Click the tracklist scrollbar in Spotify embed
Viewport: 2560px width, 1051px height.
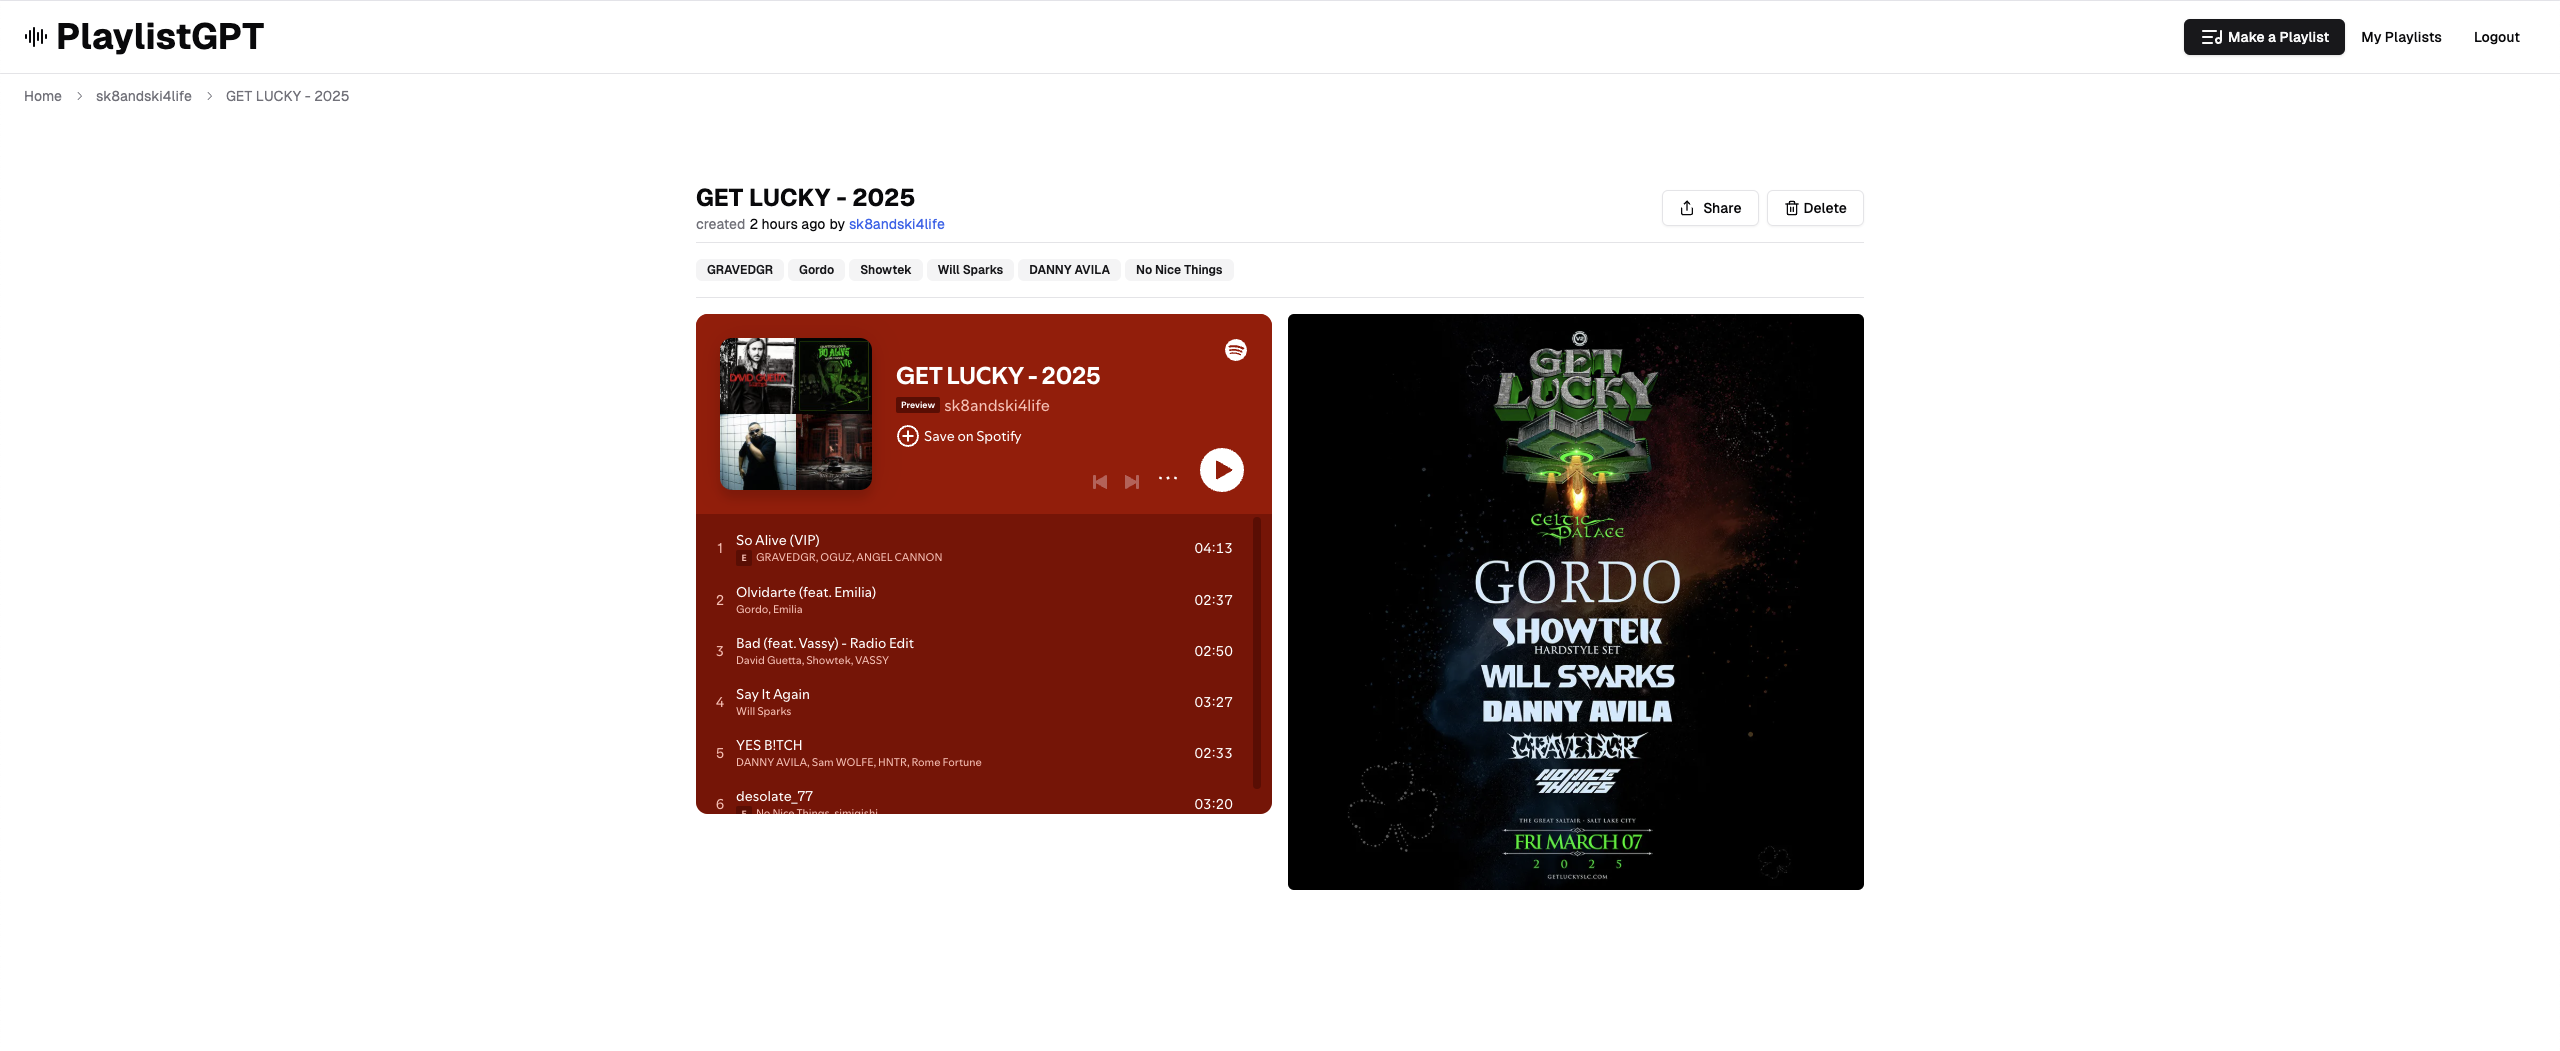click(x=1257, y=652)
